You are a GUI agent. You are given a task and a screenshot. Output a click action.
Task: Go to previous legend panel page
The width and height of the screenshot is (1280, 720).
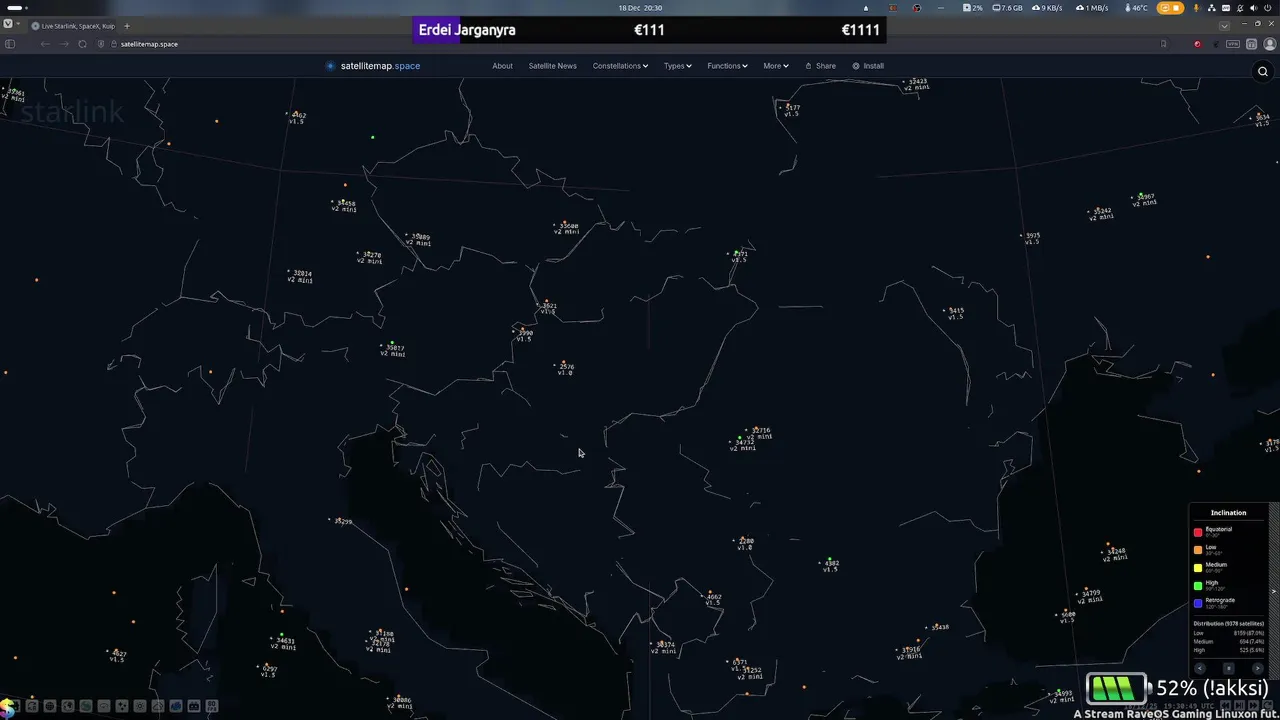(x=1200, y=668)
